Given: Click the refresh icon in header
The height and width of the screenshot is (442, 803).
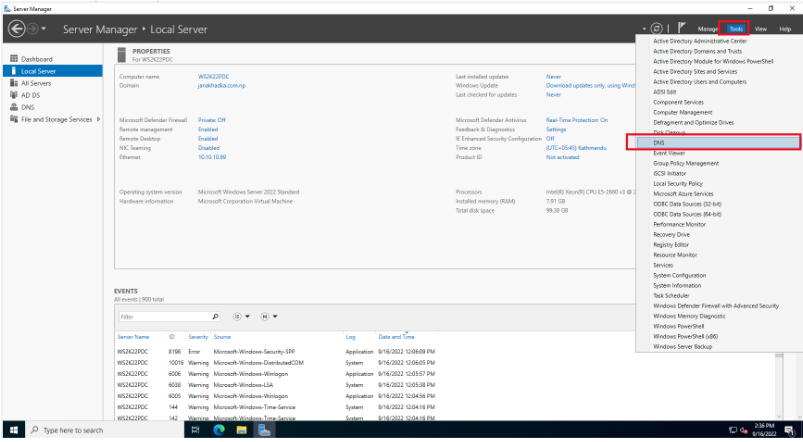Looking at the screenshot, I should pos(656,29).
